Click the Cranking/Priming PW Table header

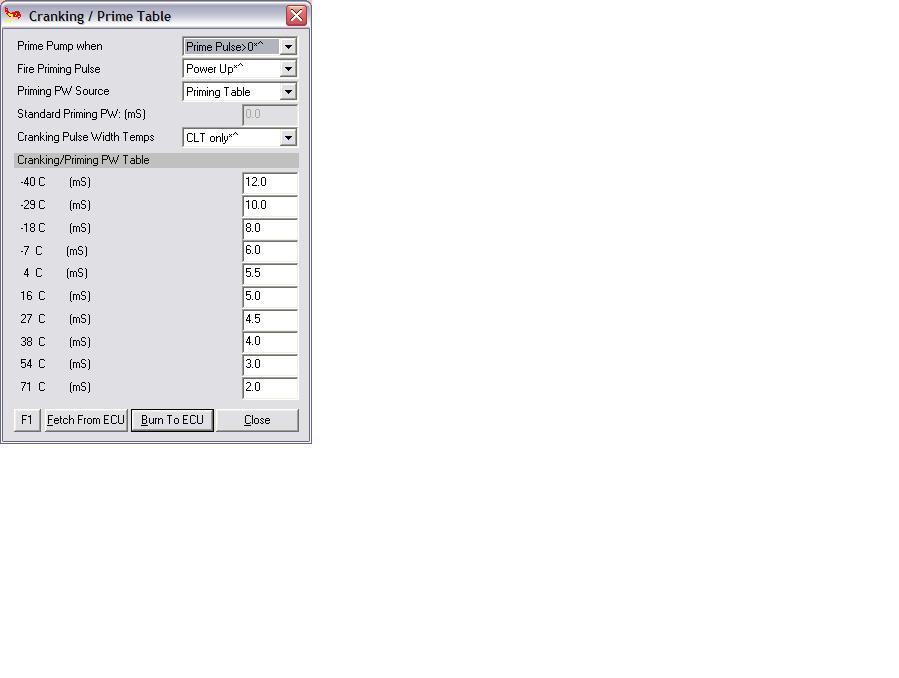[157, 160]
